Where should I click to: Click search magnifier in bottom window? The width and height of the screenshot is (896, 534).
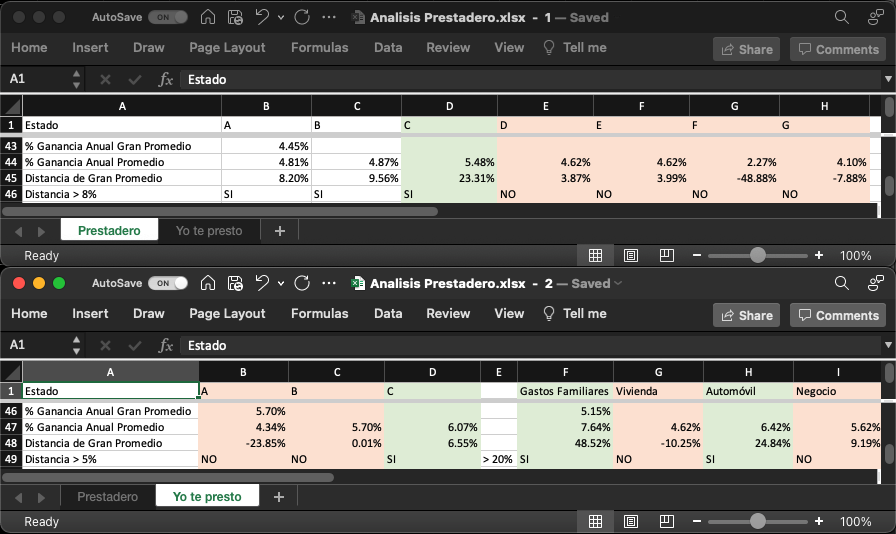[842, 283]
